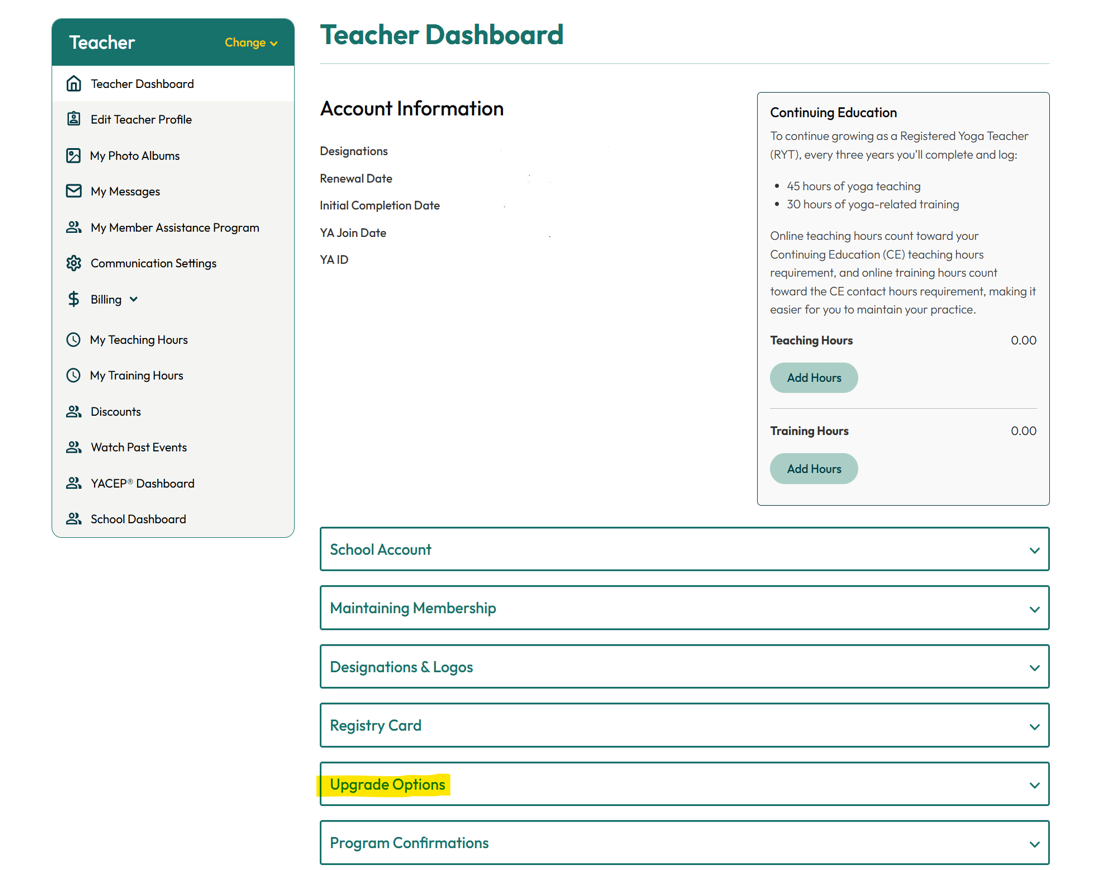Open the Change role dropdown
The height and width of the screenshot is (870, 1104).
click(251, 43)
